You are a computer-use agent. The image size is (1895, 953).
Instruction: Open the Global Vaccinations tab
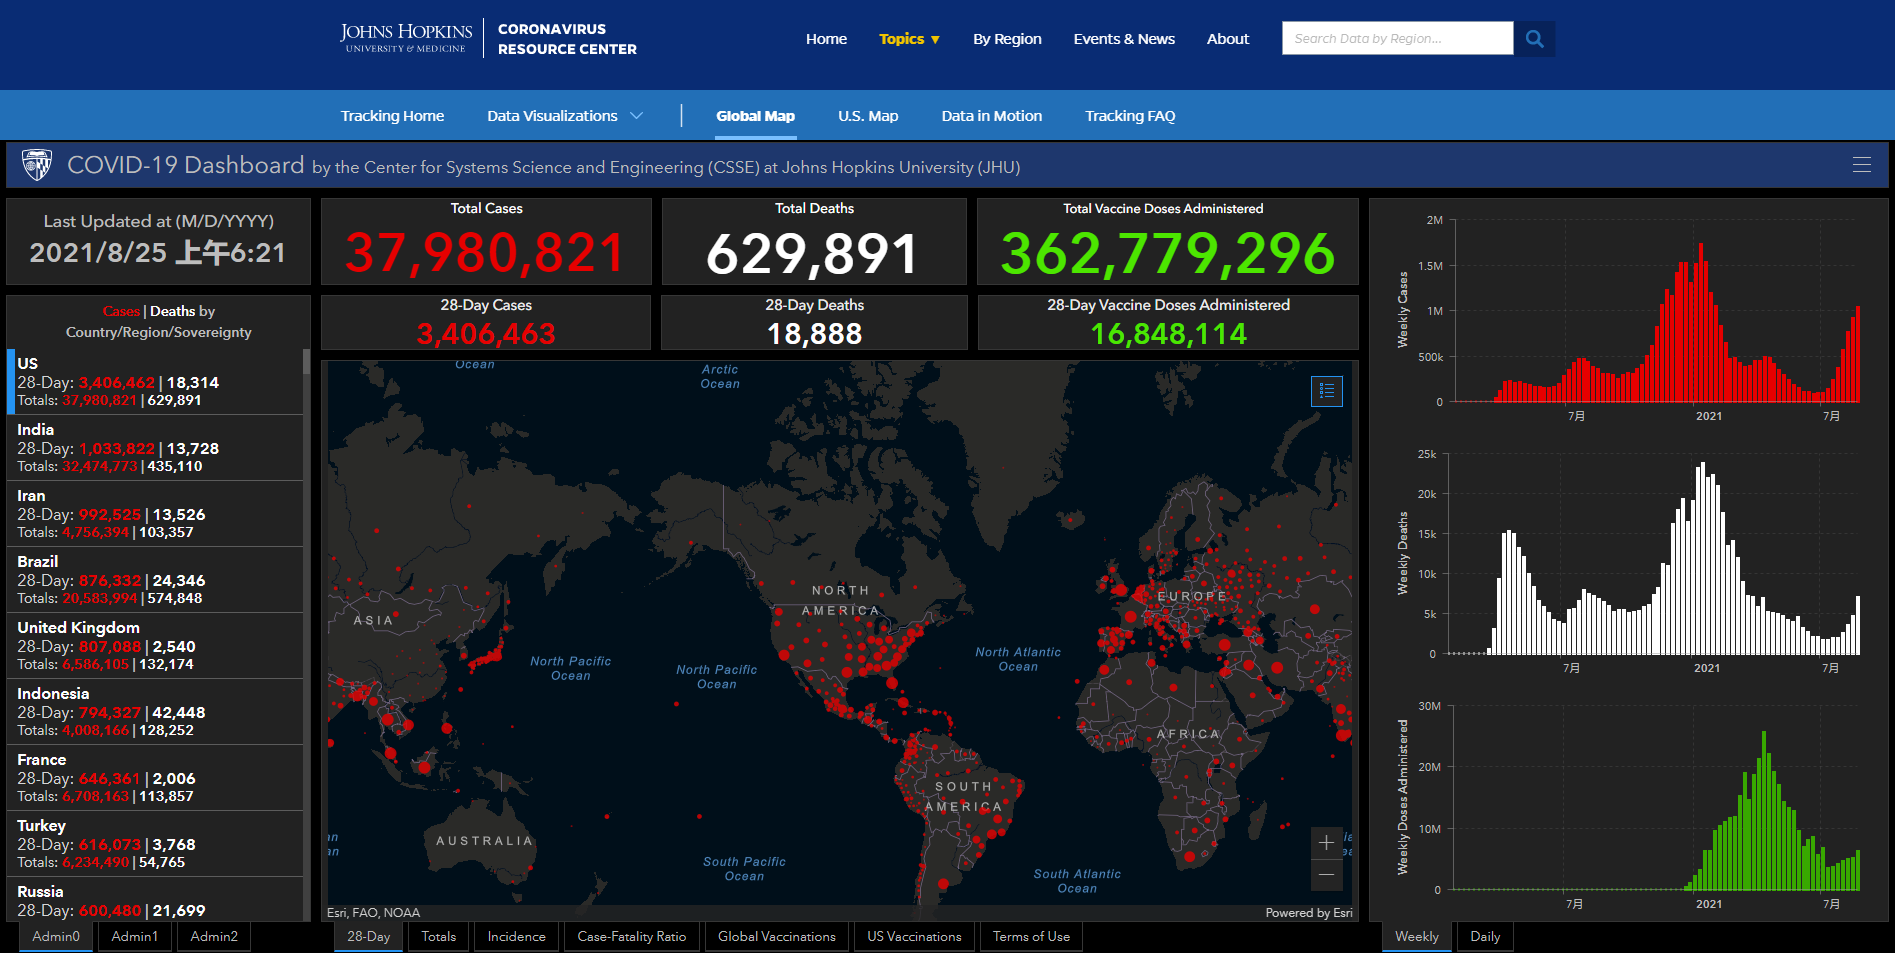[776, 937]
